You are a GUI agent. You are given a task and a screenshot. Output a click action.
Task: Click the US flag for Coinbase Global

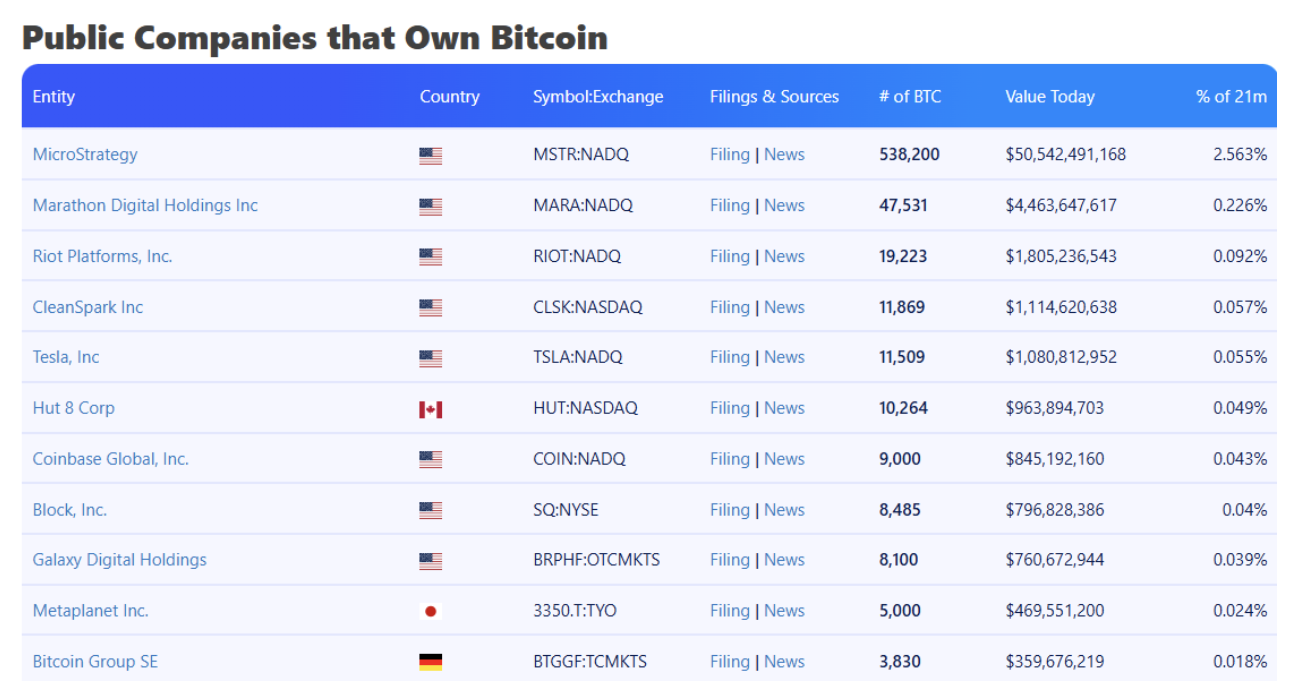tap(430, 460)
